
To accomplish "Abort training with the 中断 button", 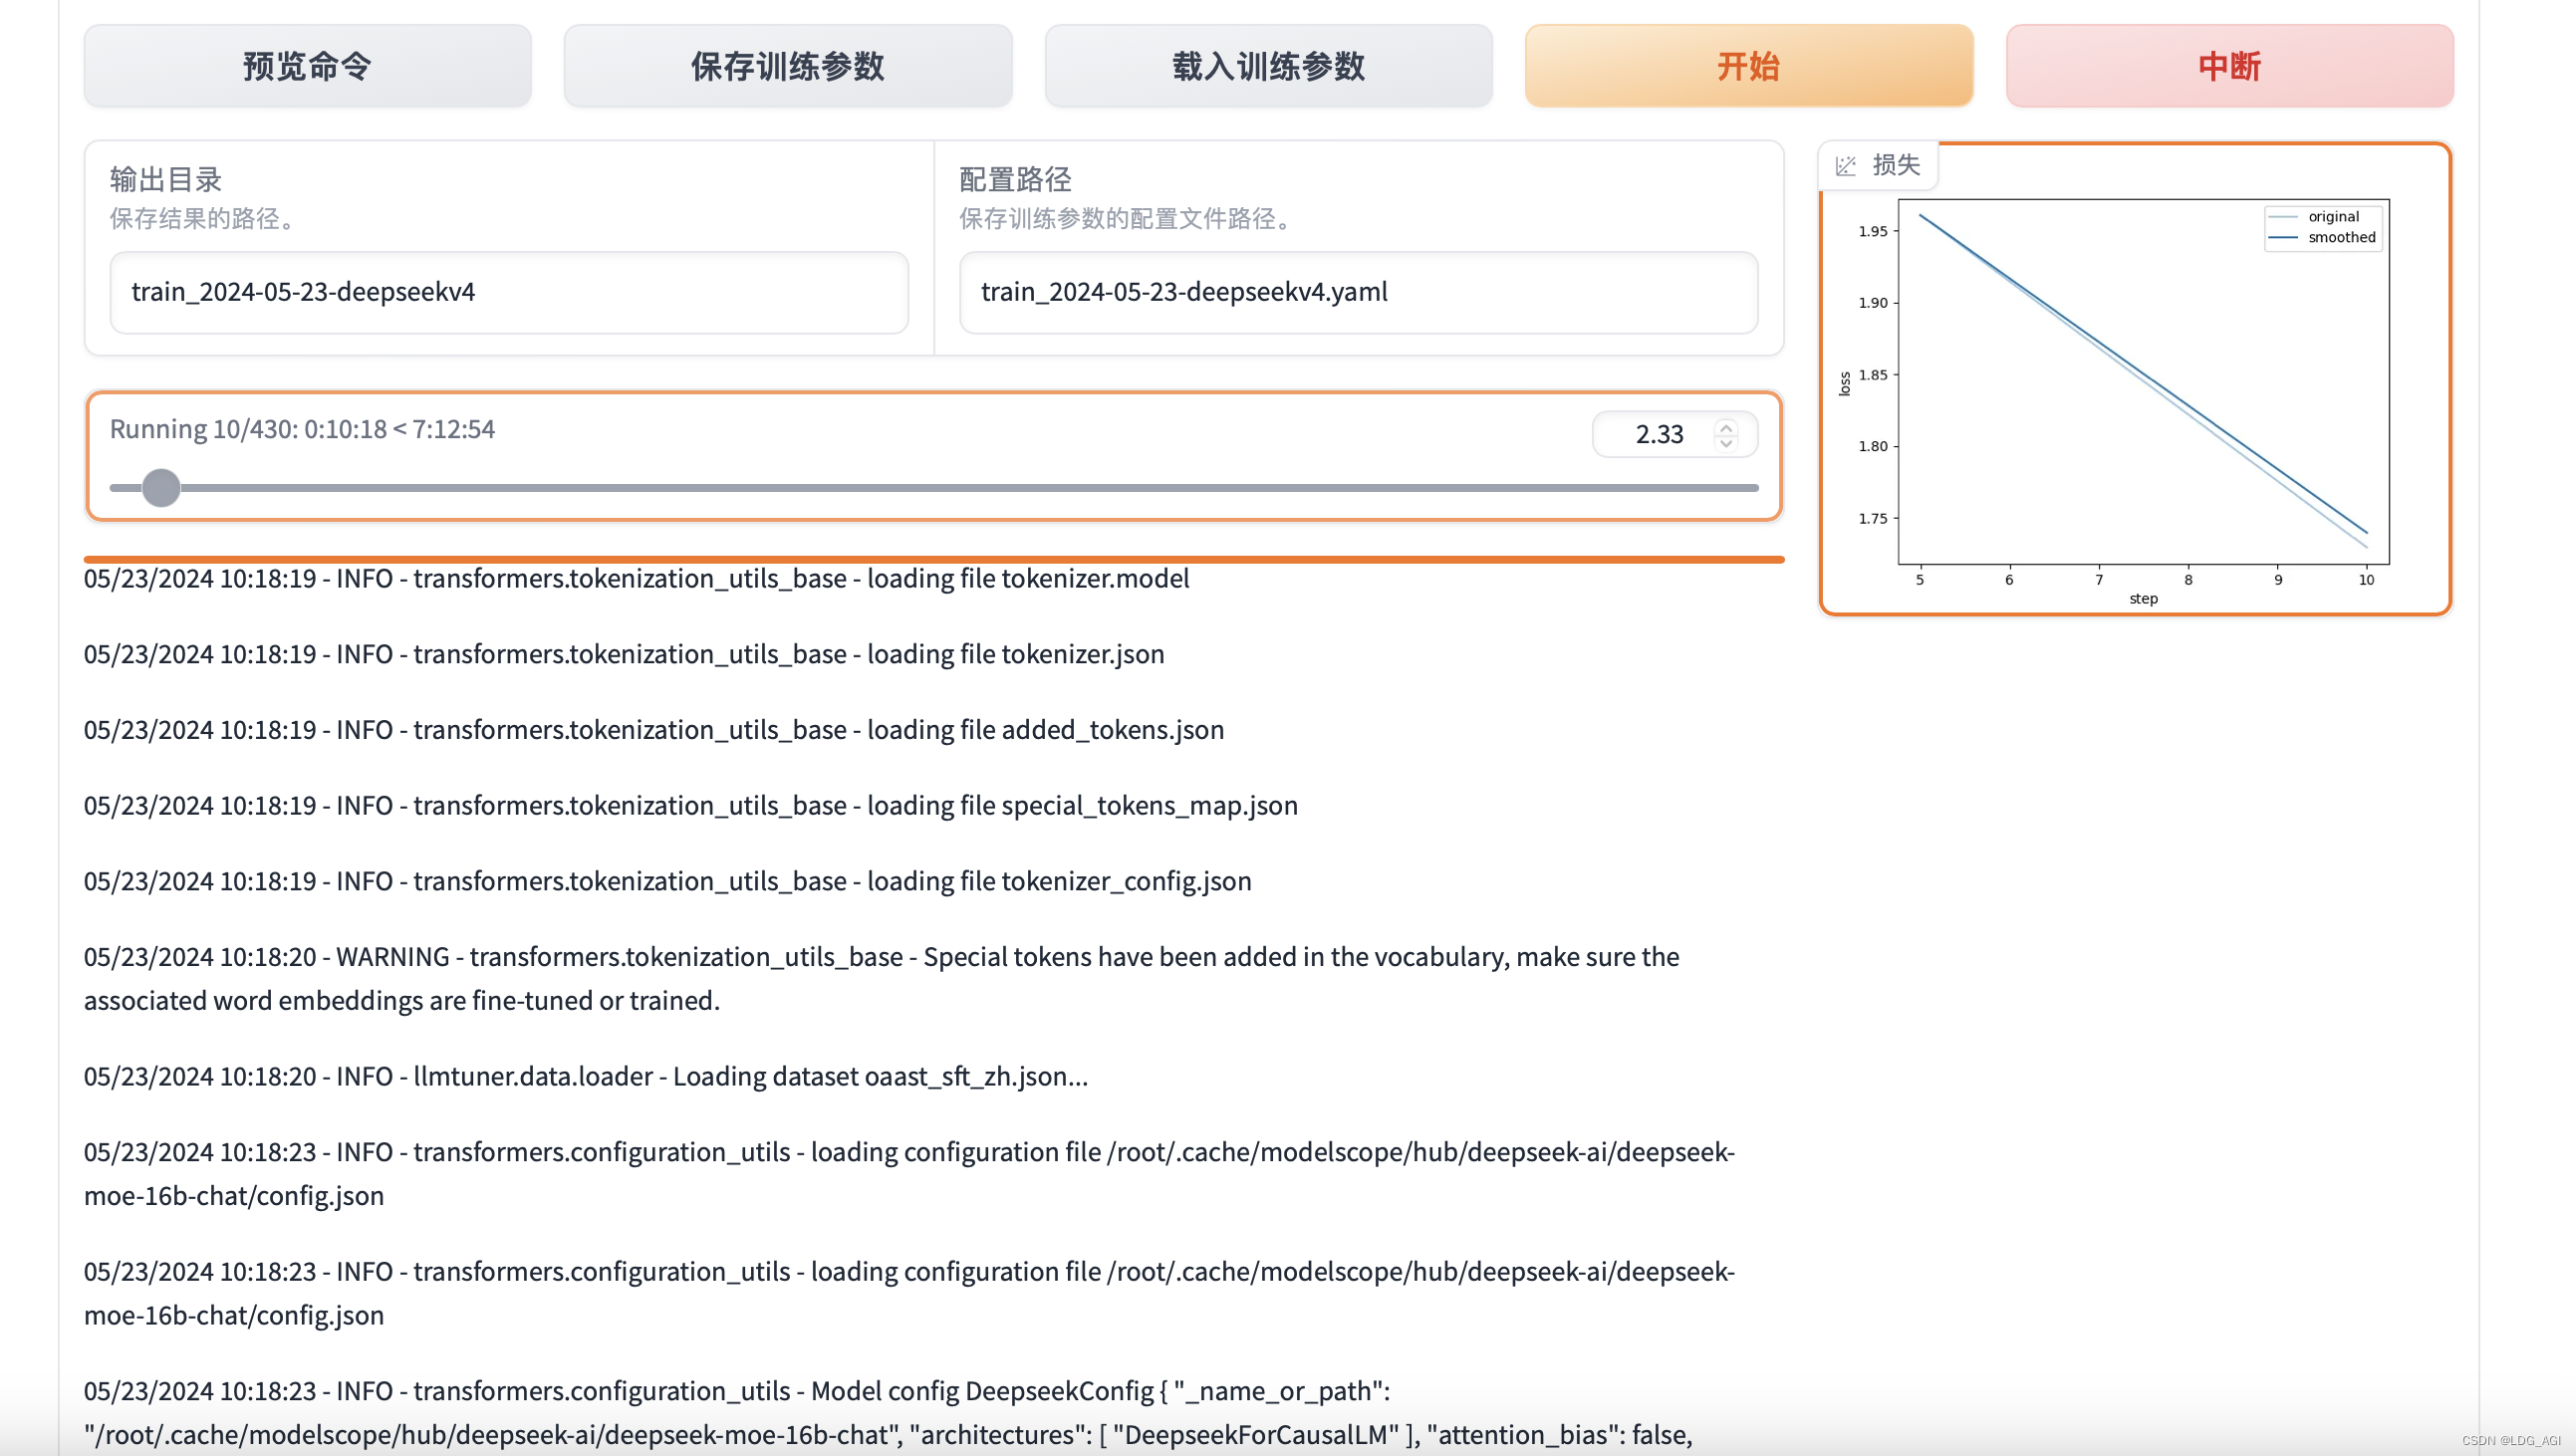I will (x=2229, y=66).
